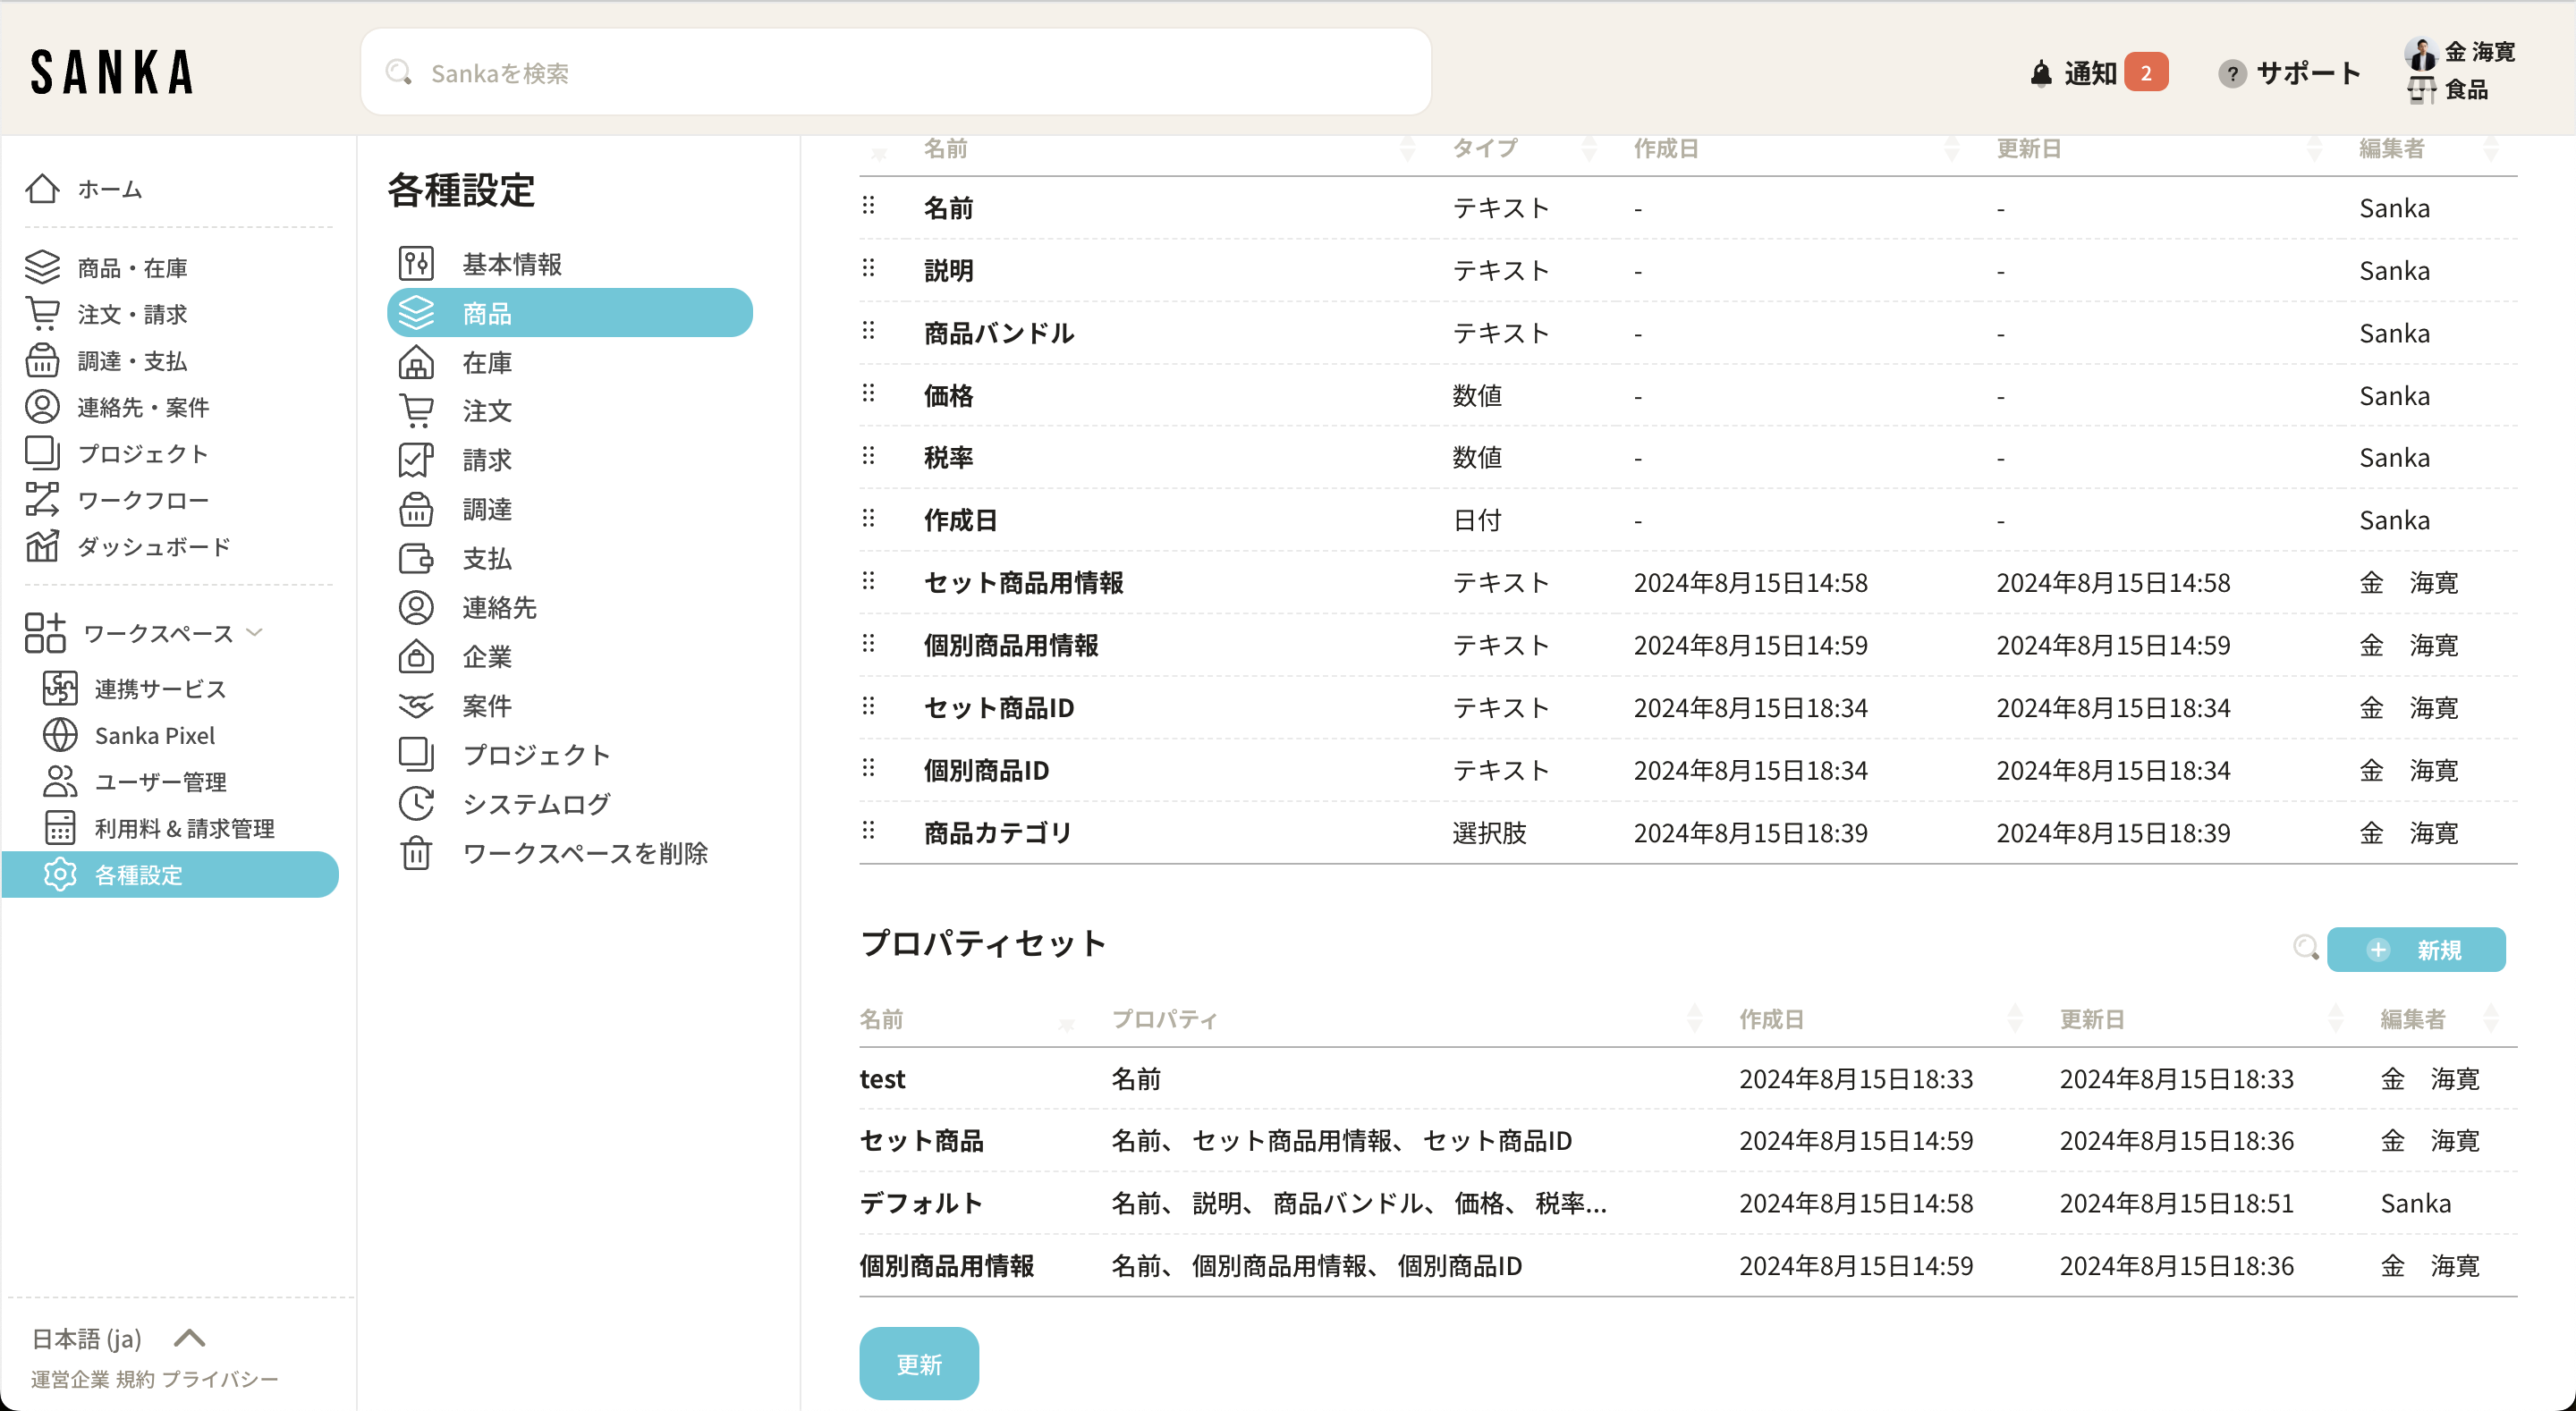
Task: Click the 新規 button for property sets
Action: click(2415, 949)
